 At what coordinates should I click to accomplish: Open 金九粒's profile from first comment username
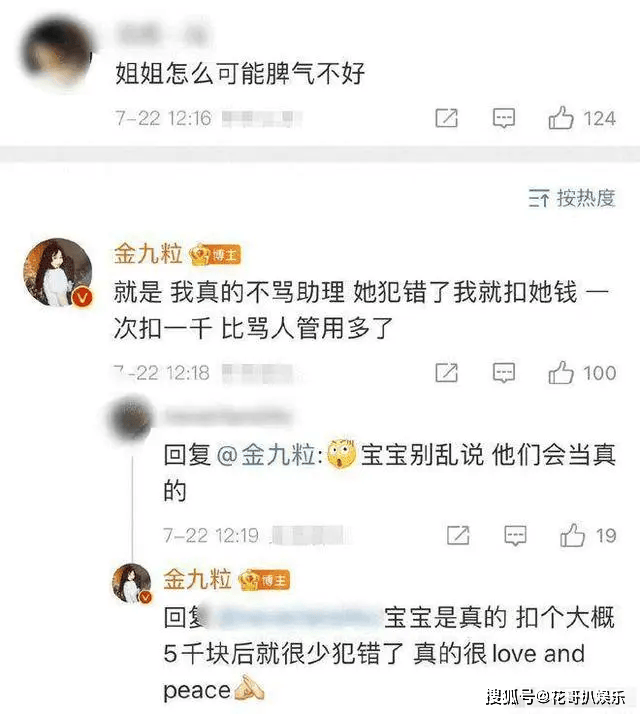[148, 253]
